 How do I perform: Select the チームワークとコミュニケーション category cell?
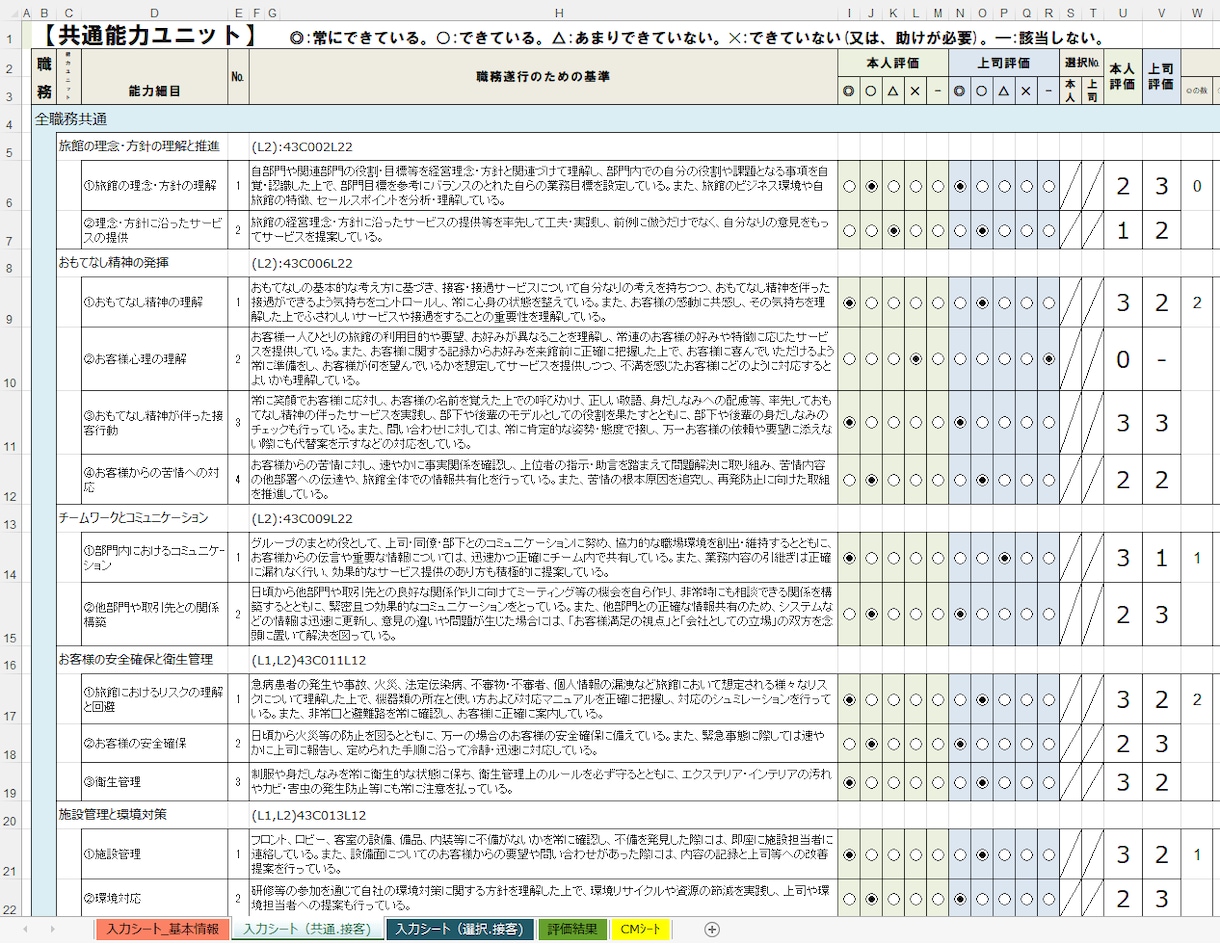click(133, 518)
